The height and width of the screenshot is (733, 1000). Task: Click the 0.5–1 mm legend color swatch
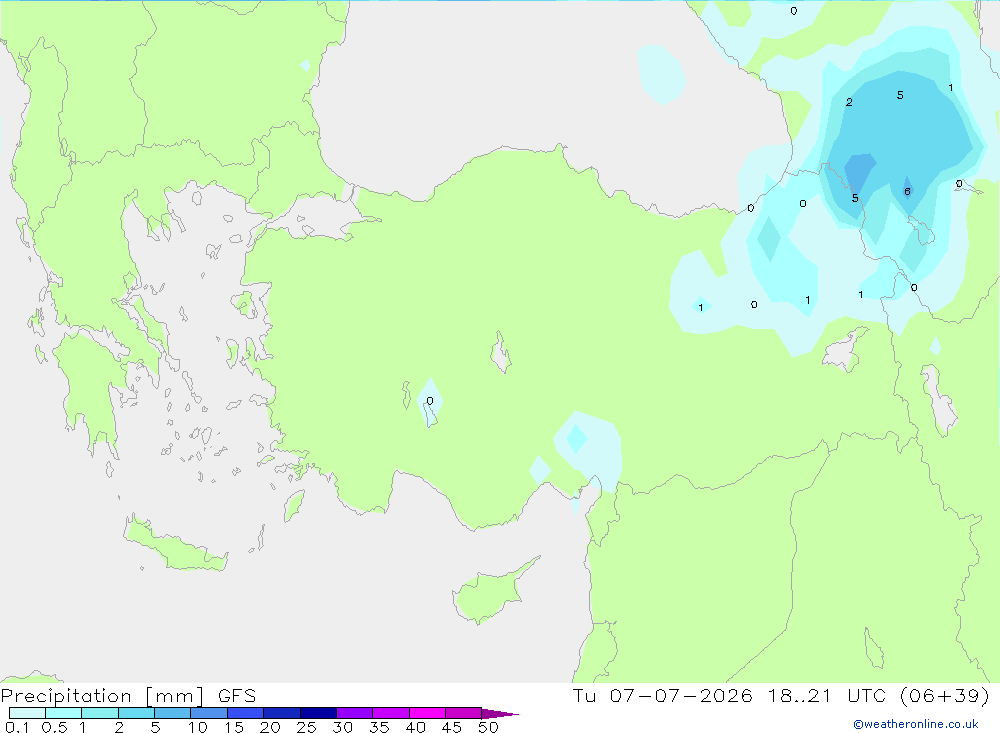[63, 713]
